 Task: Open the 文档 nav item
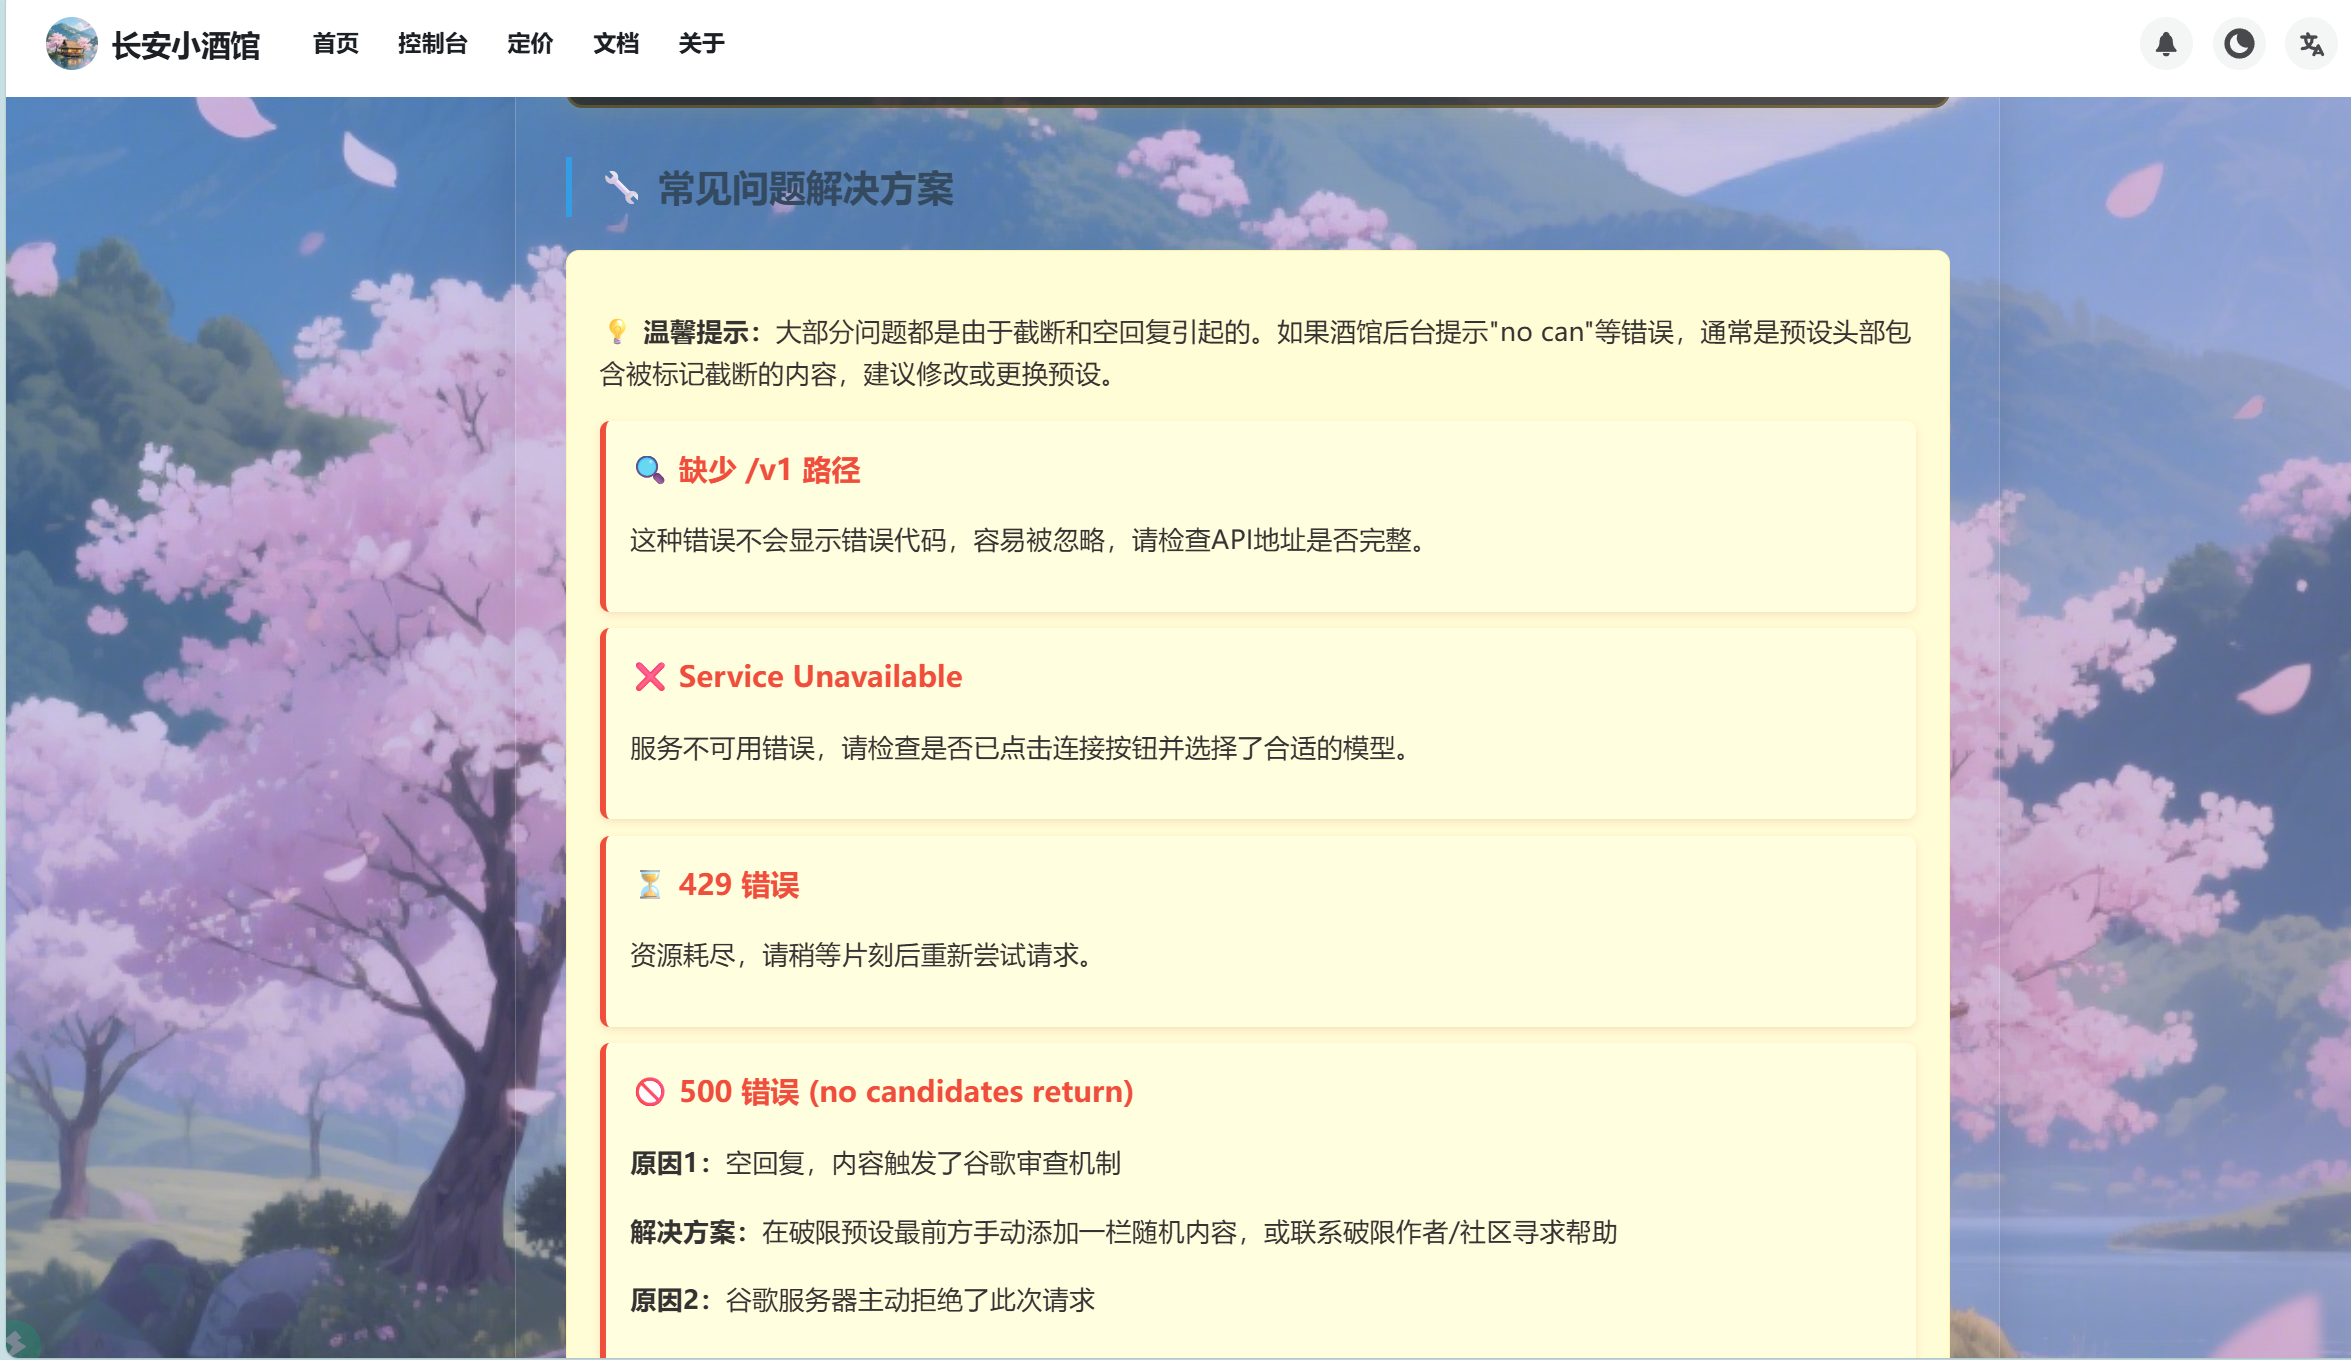click(x=616, y=44)
